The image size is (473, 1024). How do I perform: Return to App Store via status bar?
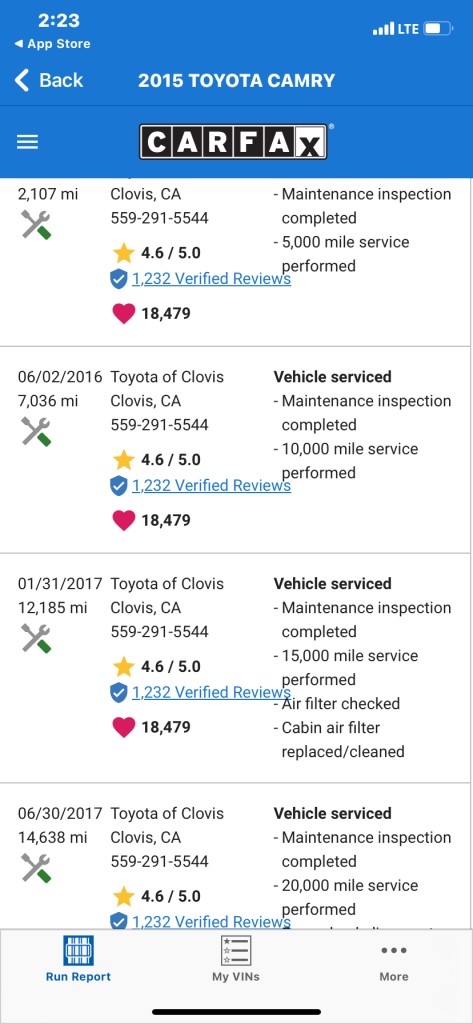pos(52,44)
